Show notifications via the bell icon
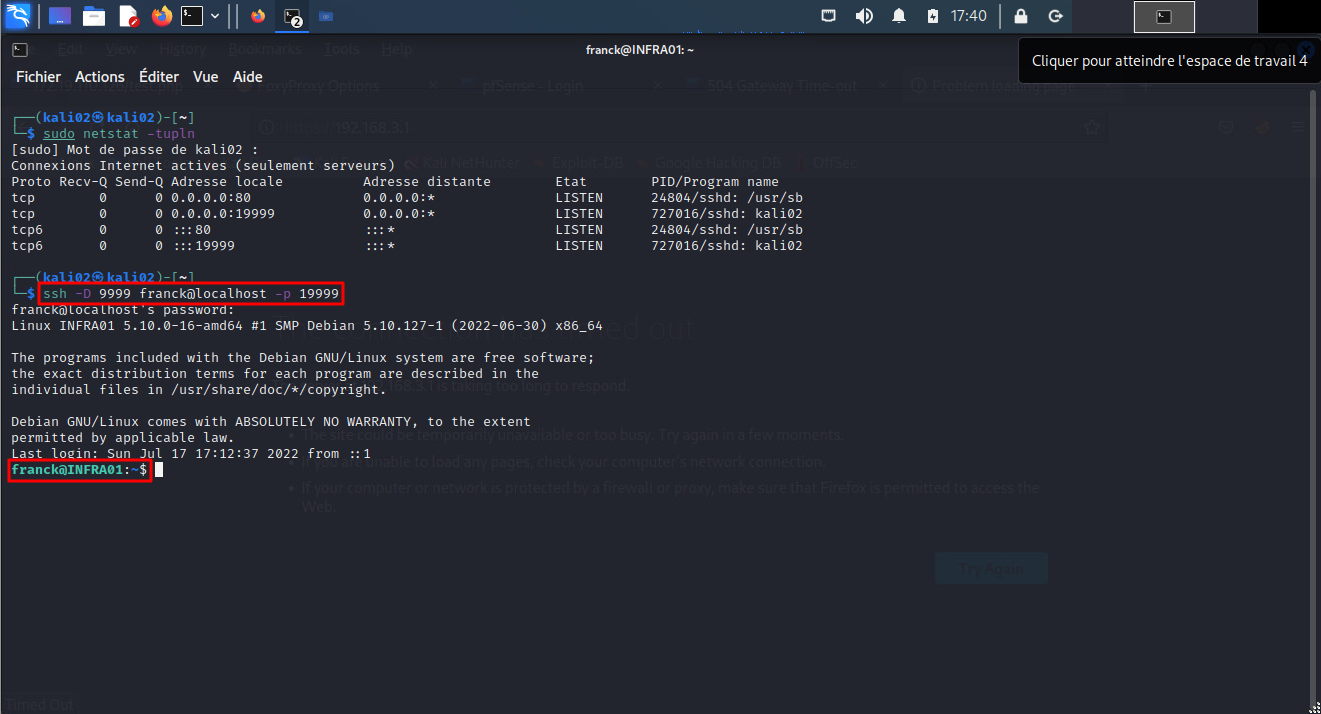Image resolution: width=1321 pixels, height=714 pixels. [899, 16]
